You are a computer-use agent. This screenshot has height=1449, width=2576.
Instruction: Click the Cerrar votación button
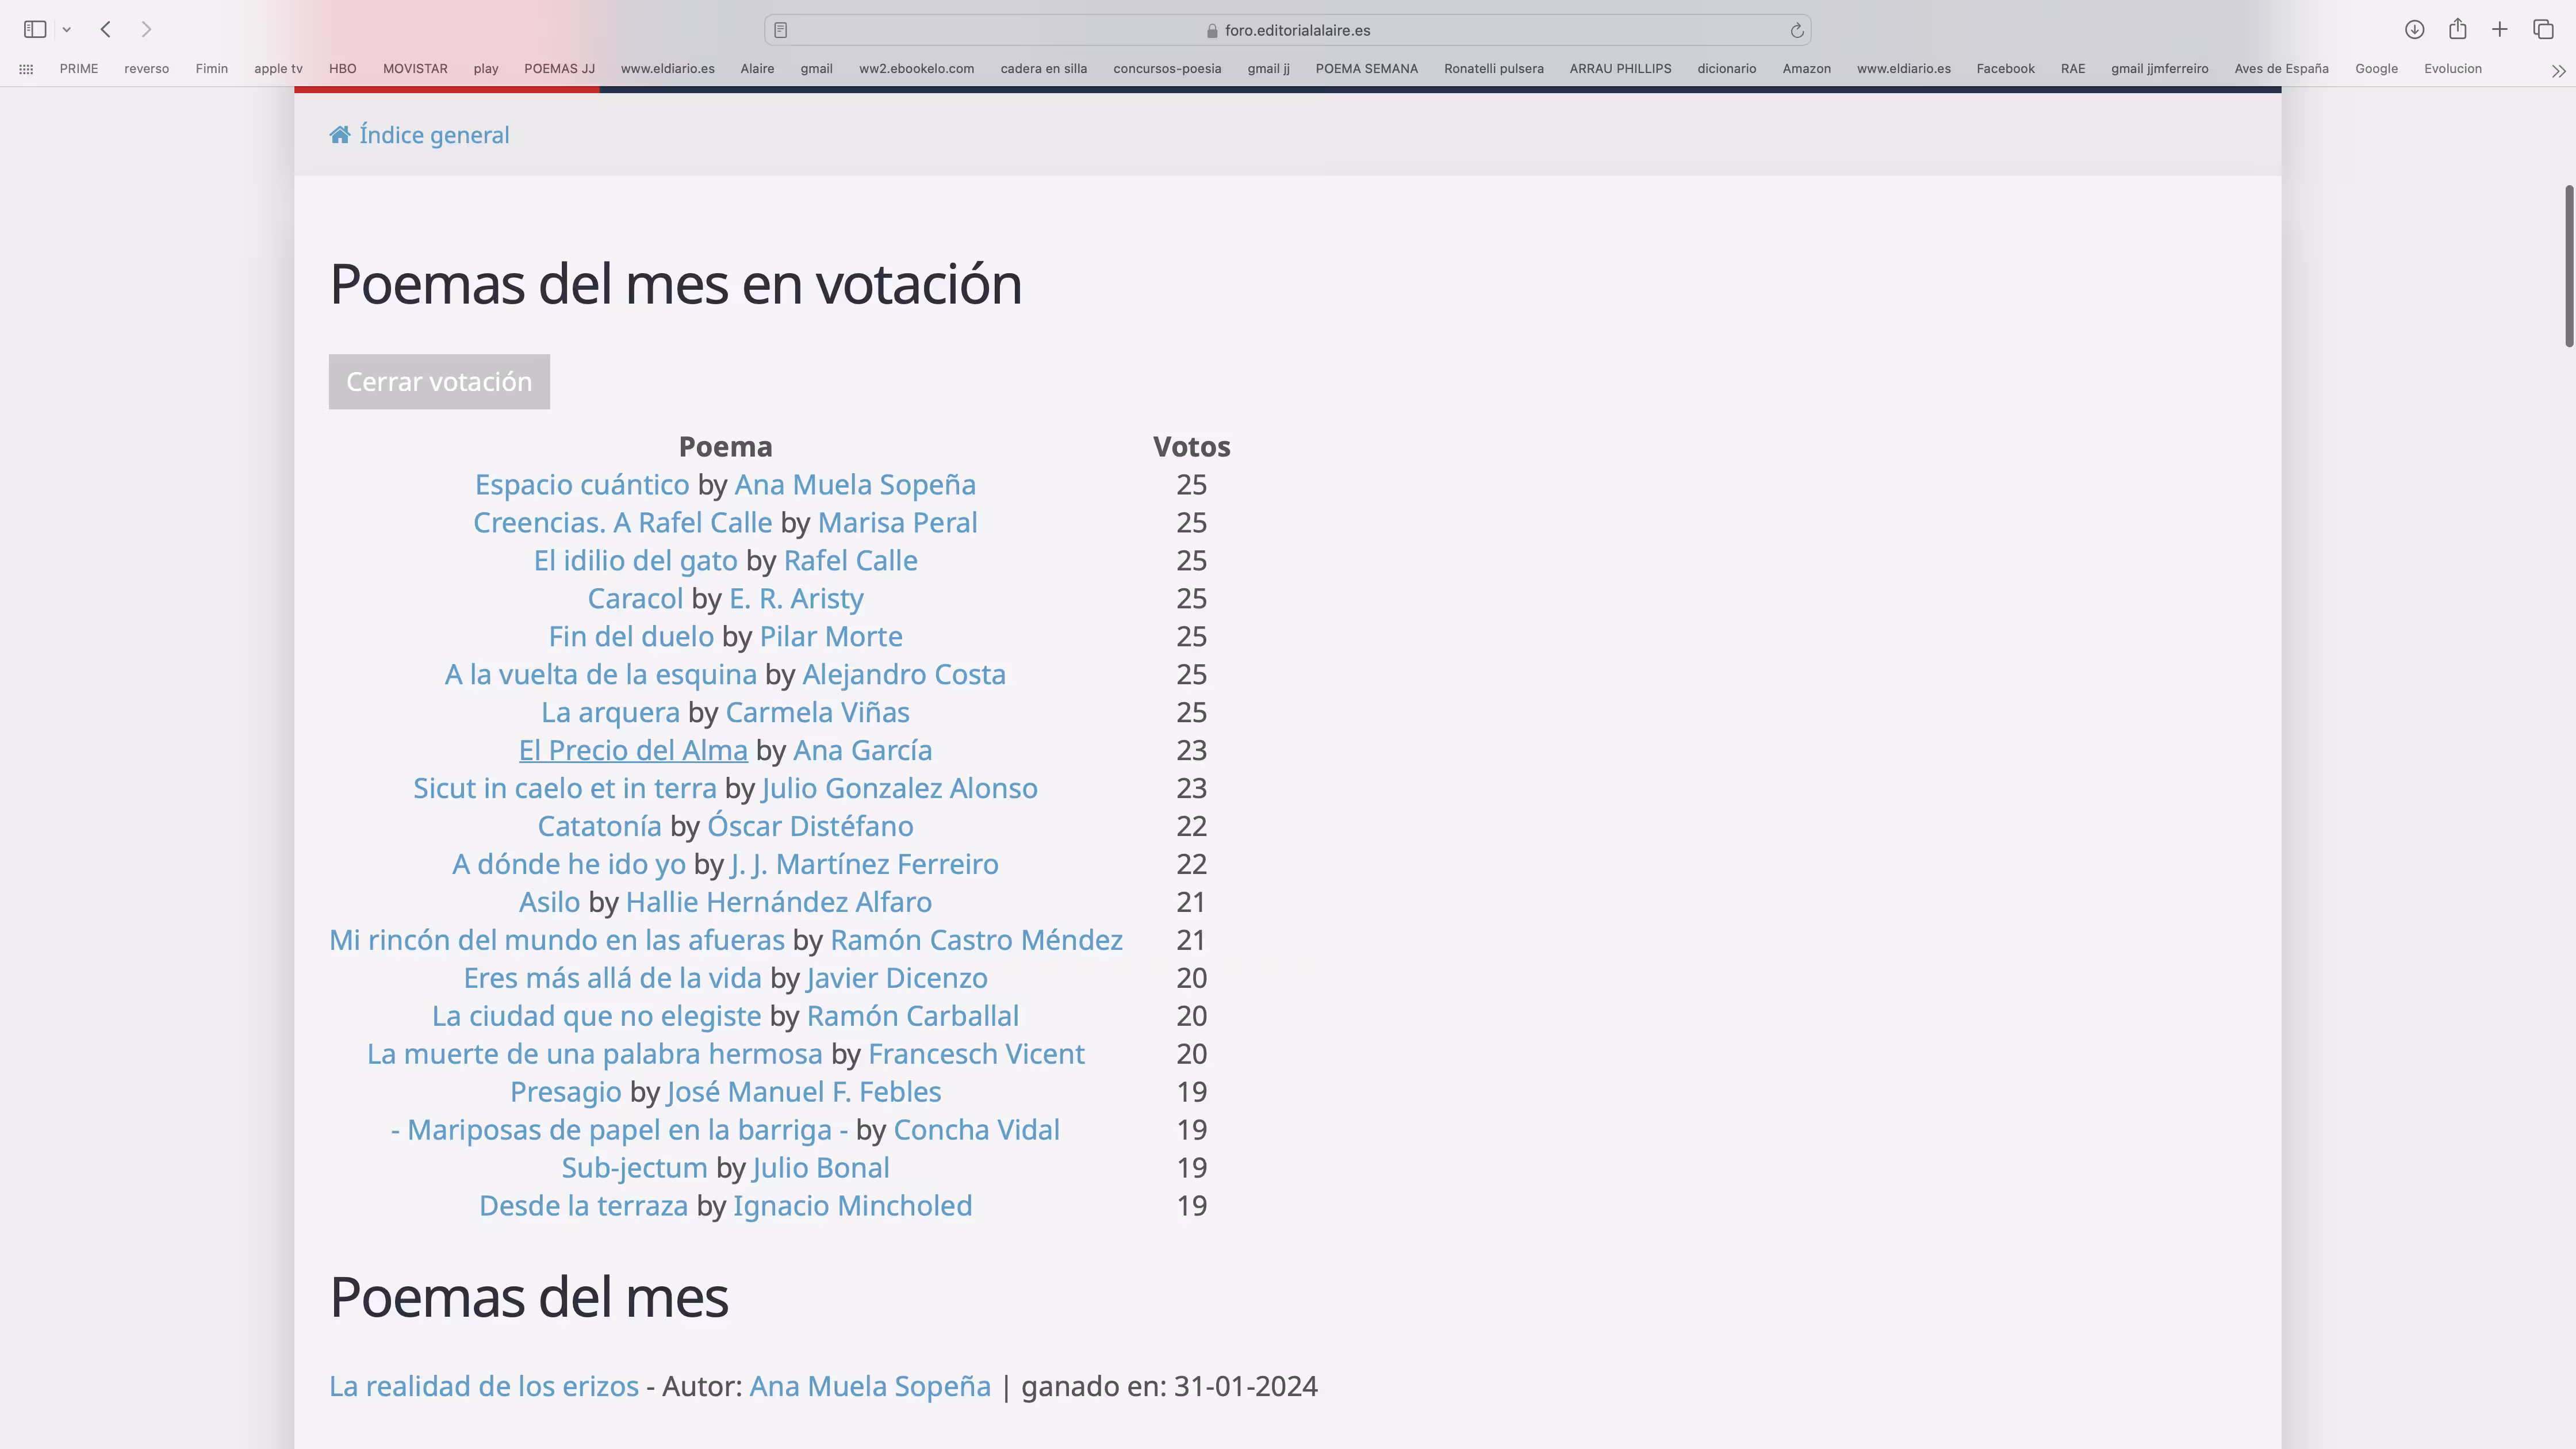pos(439,382)
